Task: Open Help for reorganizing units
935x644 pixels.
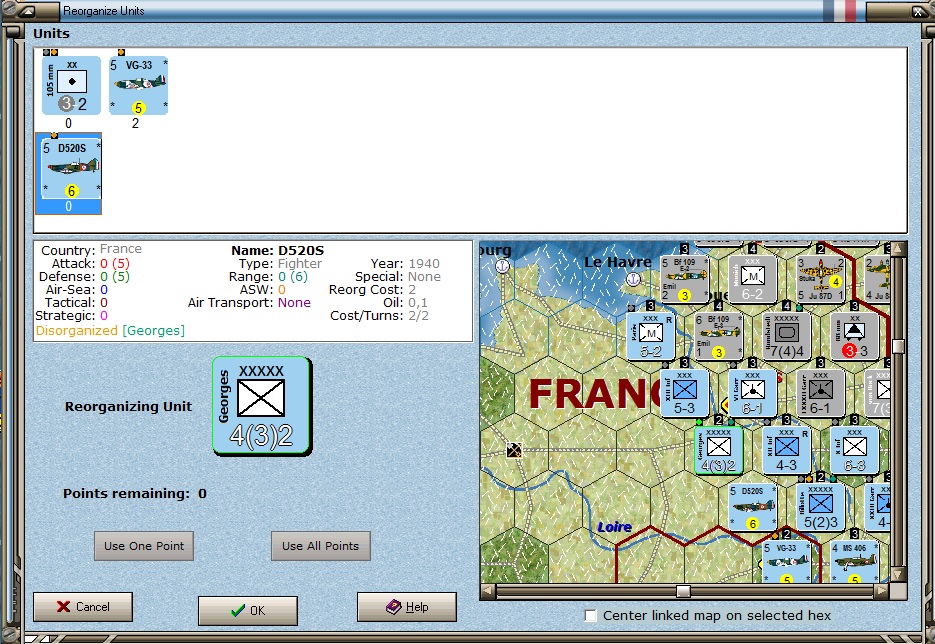Action: click(x=407, y=606)
